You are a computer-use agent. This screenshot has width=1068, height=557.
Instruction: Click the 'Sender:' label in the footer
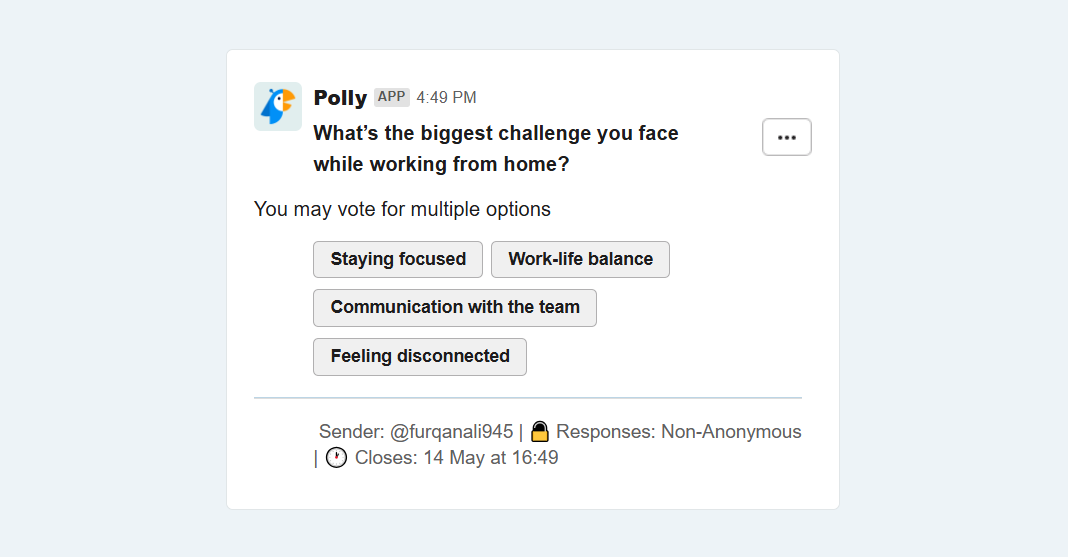pos(351,432)
